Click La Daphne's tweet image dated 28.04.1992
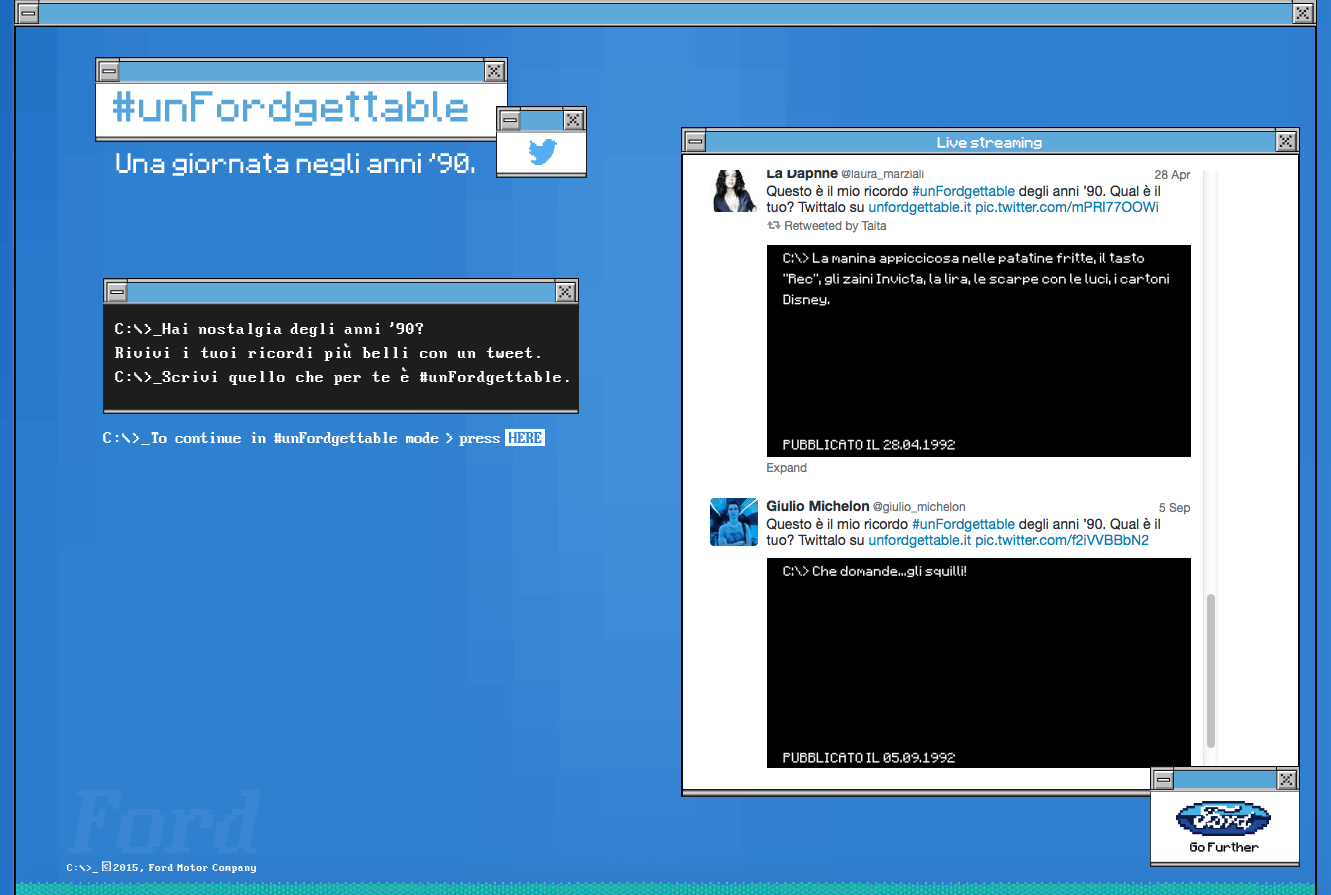The width and height of the screenshot is (1331, 895). point(979,351)
